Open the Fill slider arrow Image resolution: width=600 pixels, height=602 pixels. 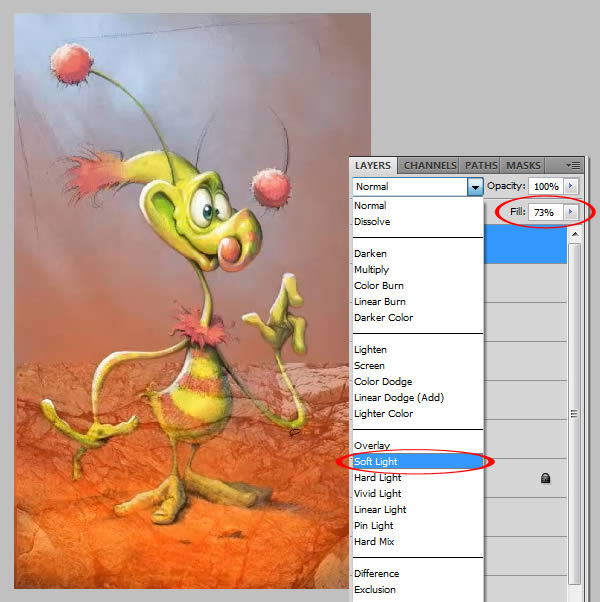tap(570, 212)
